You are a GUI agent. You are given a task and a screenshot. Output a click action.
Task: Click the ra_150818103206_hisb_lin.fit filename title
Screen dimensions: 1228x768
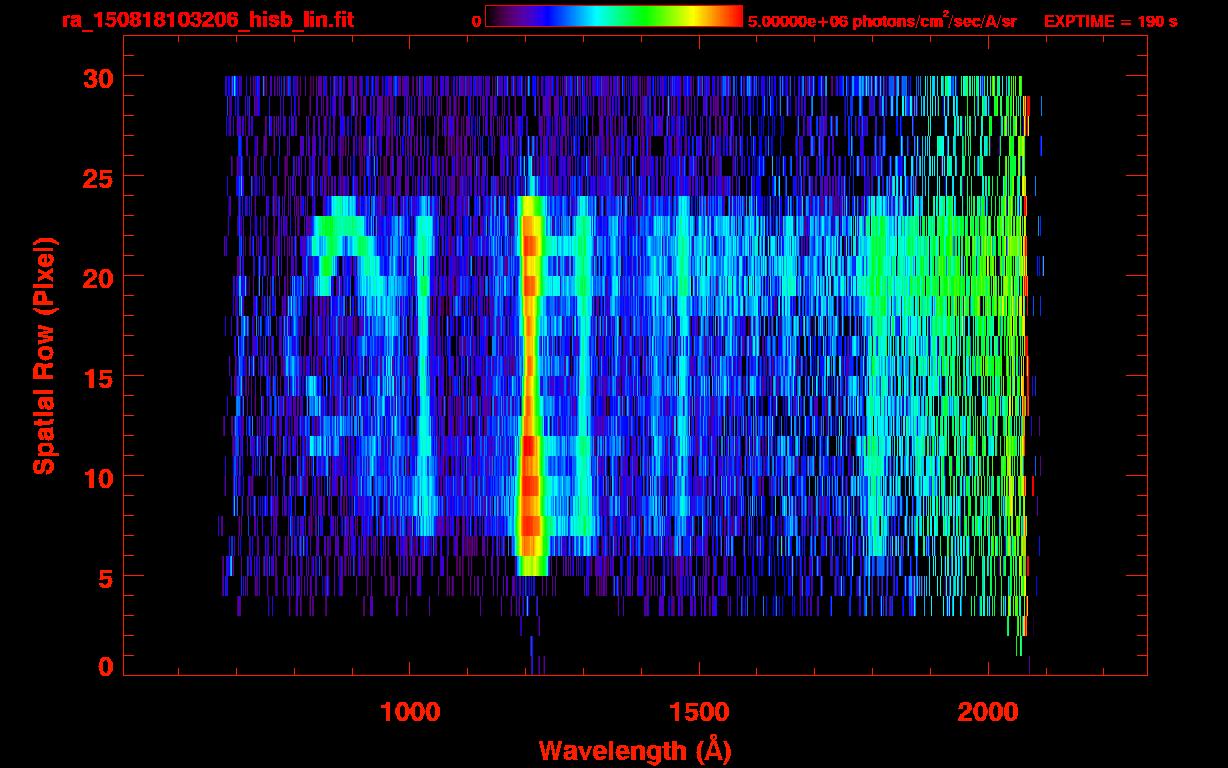207,20
